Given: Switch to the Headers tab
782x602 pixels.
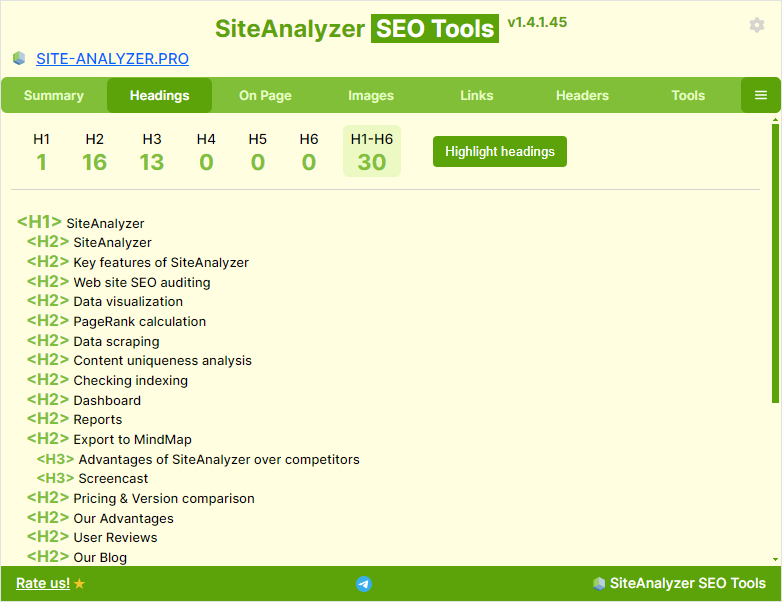Looking at the screenshot, I should point(583,95).
